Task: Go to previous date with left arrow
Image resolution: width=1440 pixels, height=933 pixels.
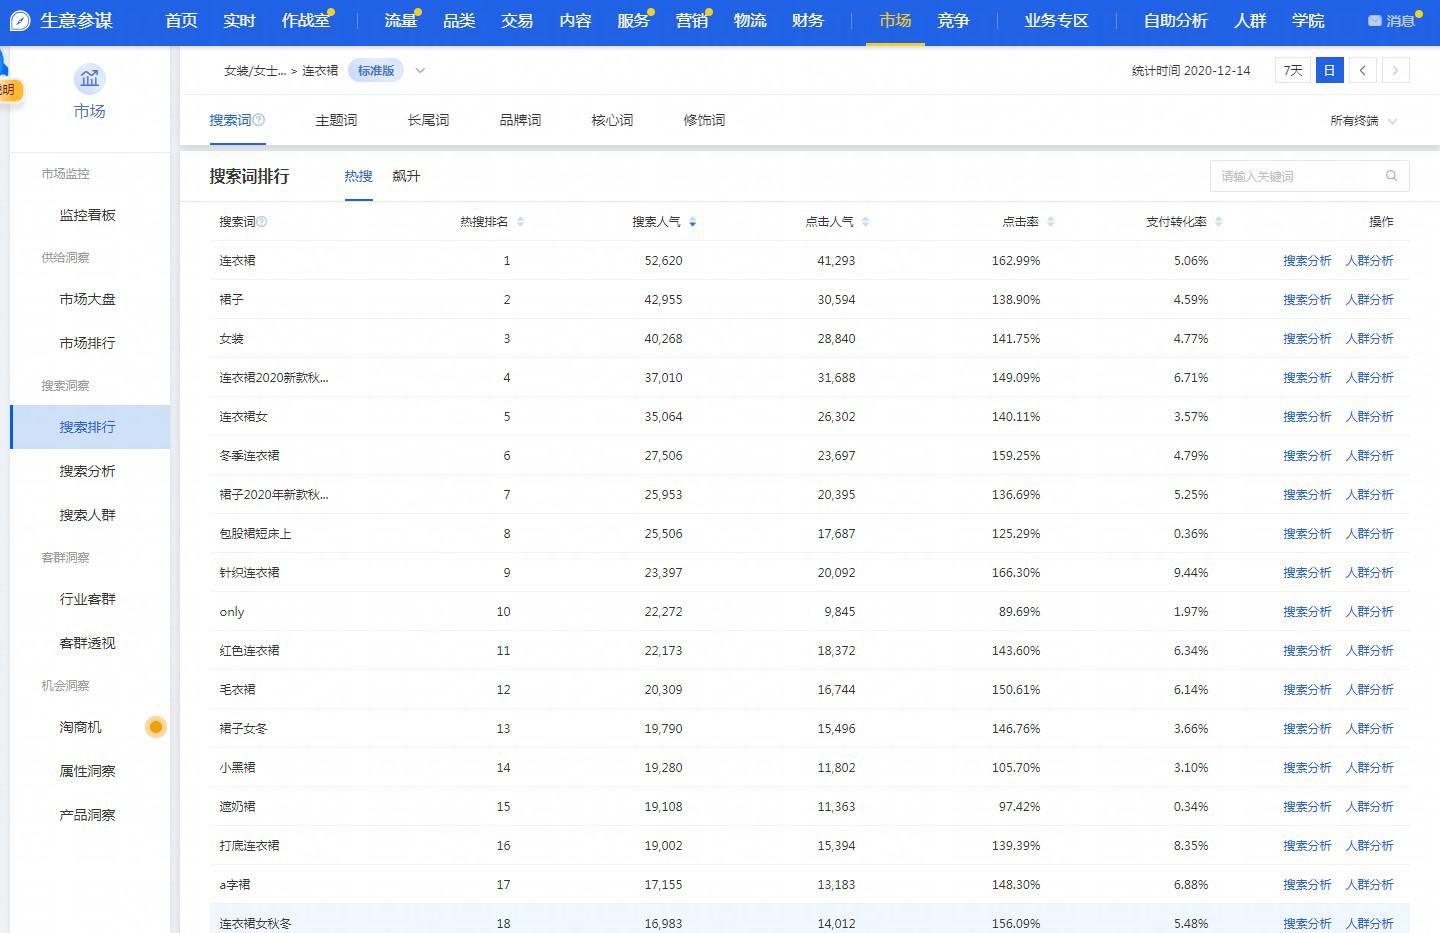Action: (1362, 70)
